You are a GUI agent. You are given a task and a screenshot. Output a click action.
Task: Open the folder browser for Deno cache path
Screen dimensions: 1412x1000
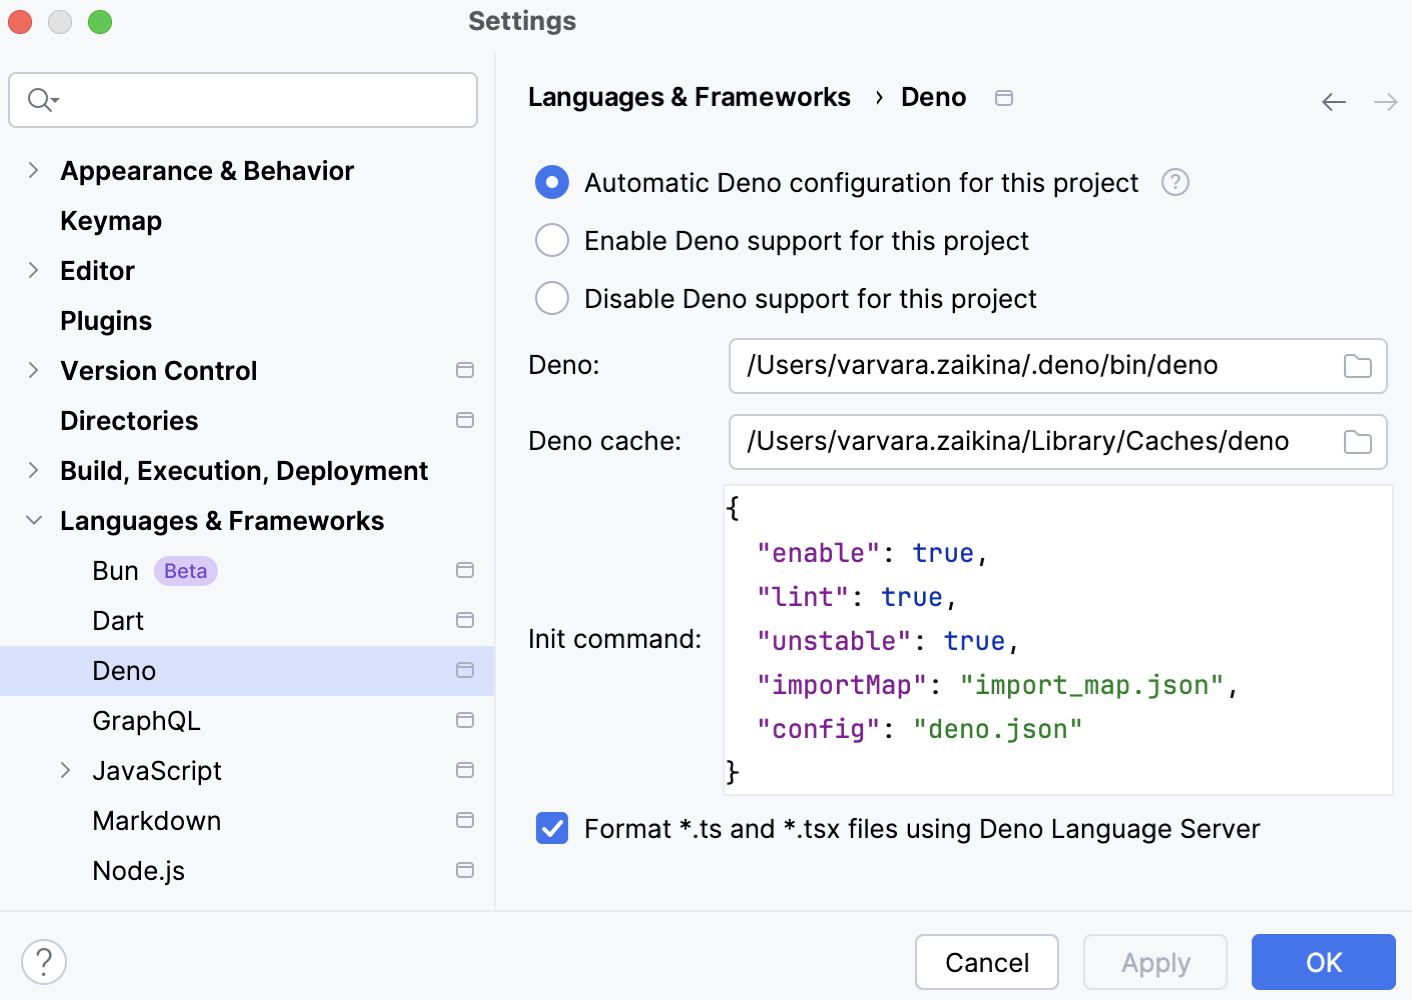click(1358, 442)
